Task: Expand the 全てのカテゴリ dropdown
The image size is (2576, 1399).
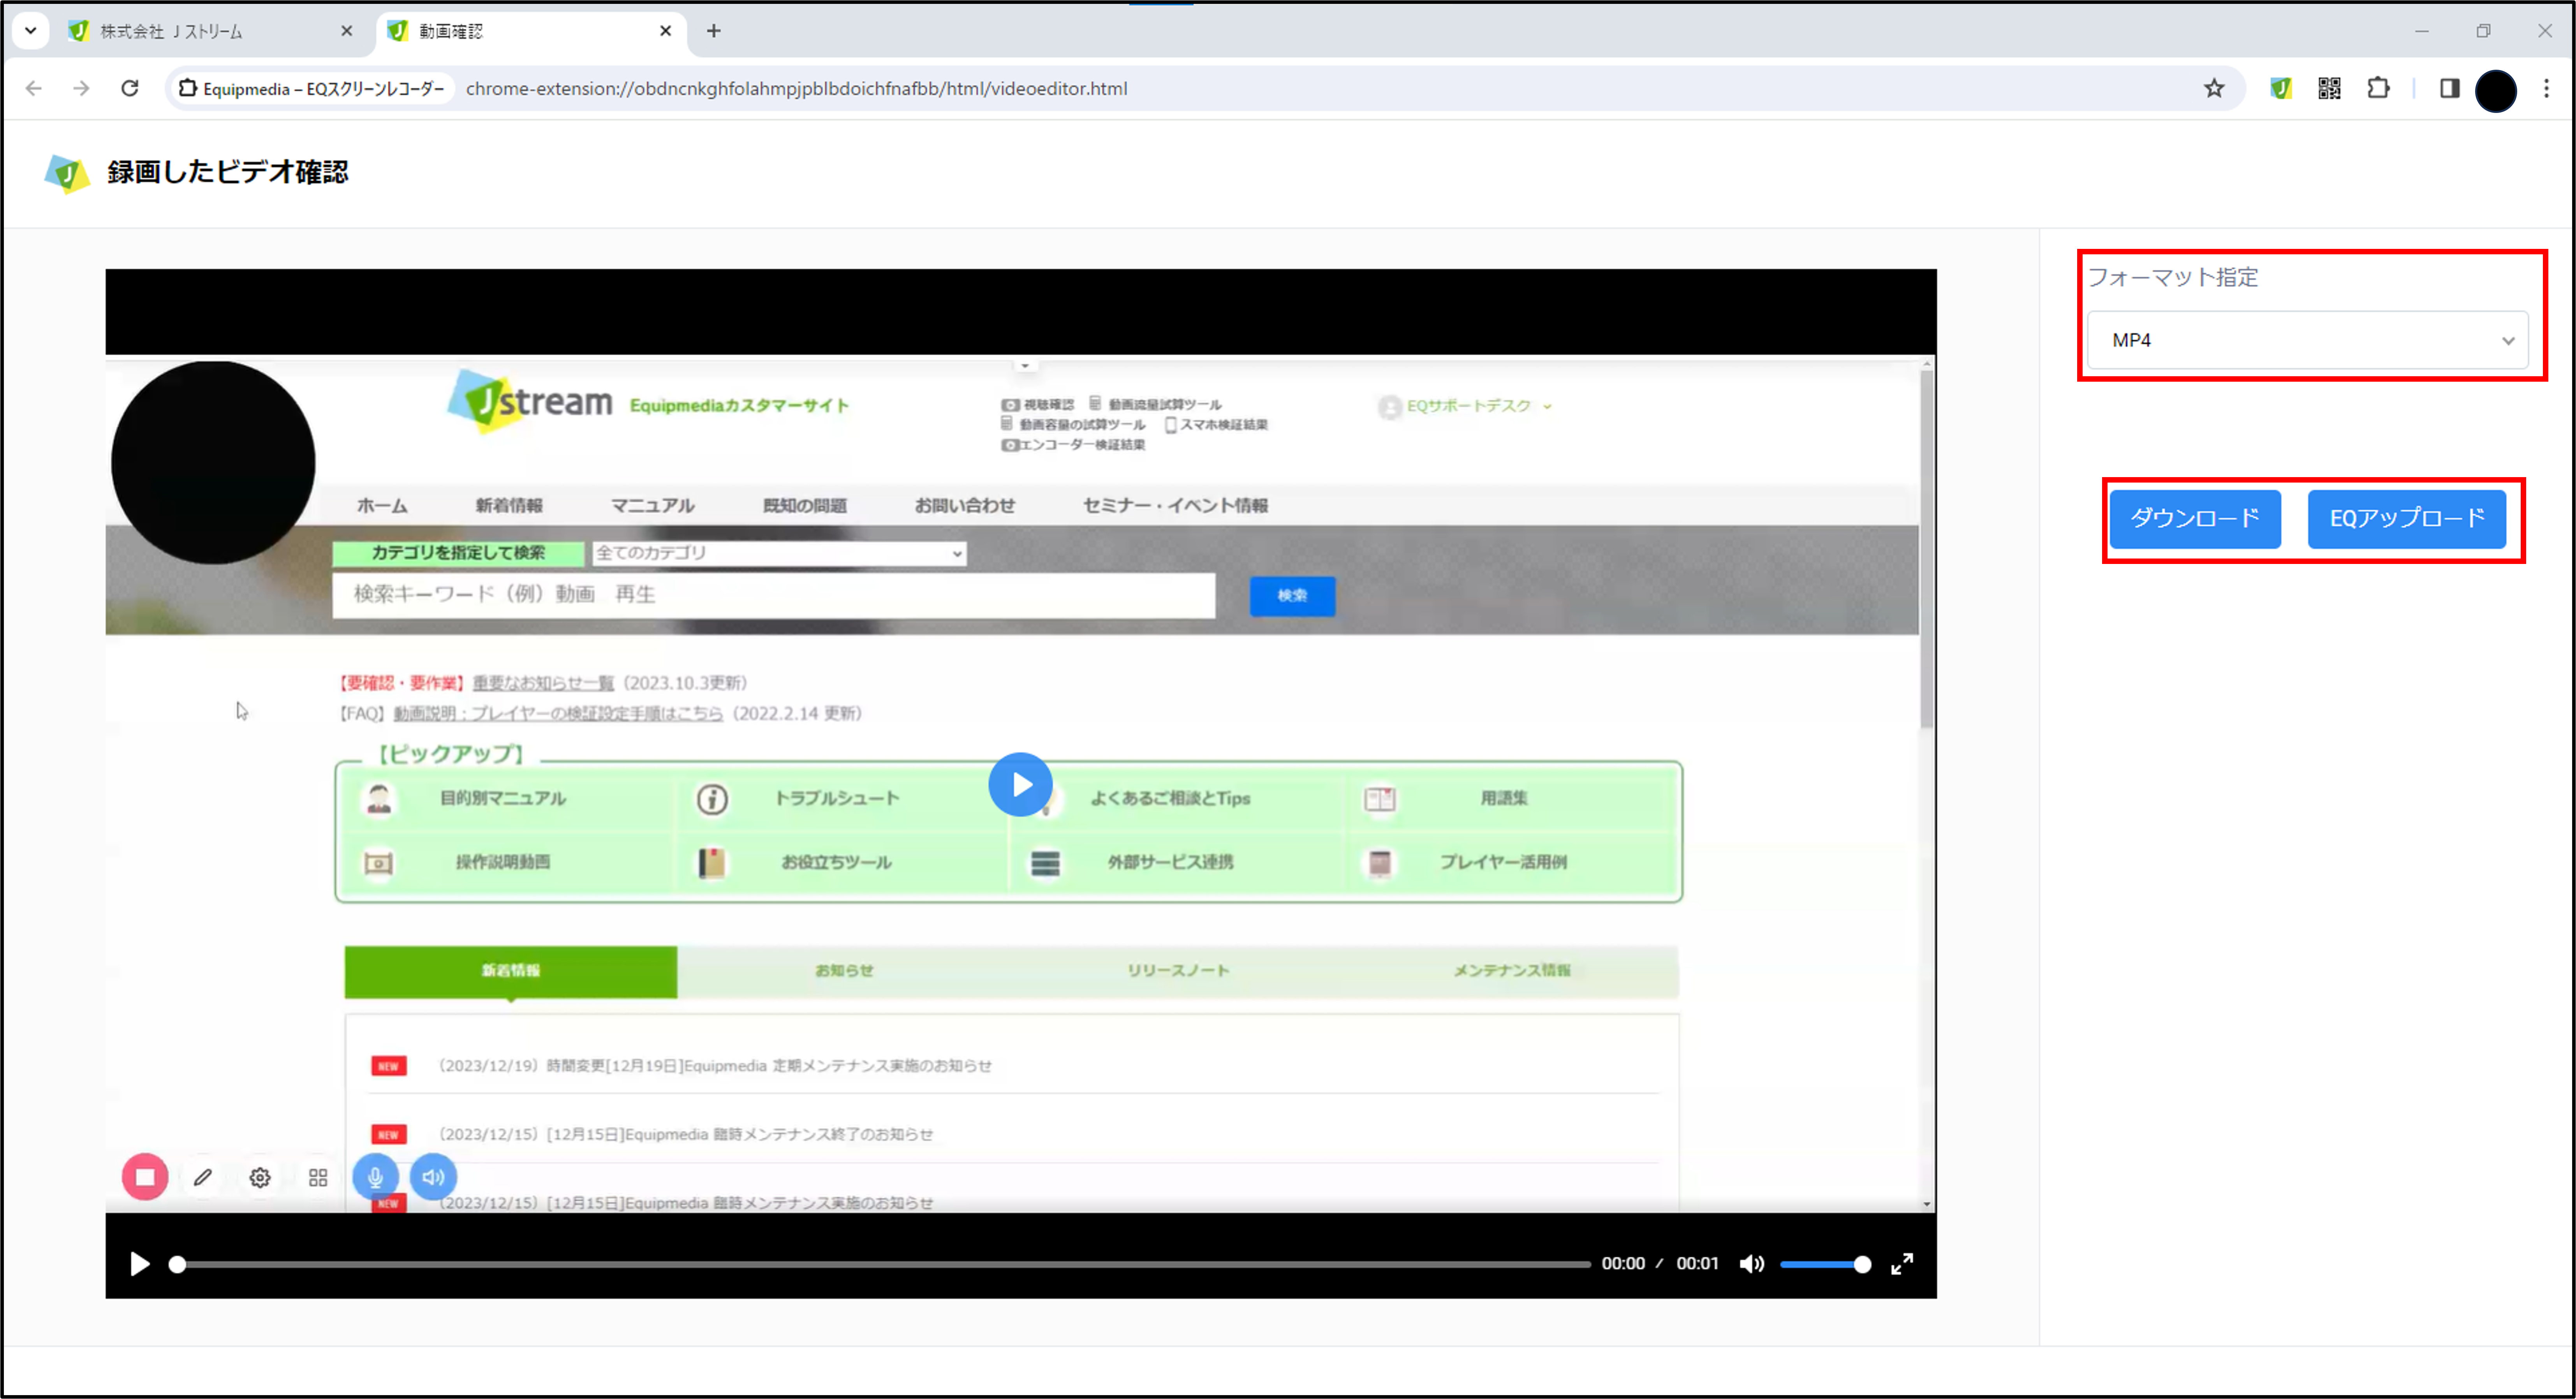Action: coord(779,553)
